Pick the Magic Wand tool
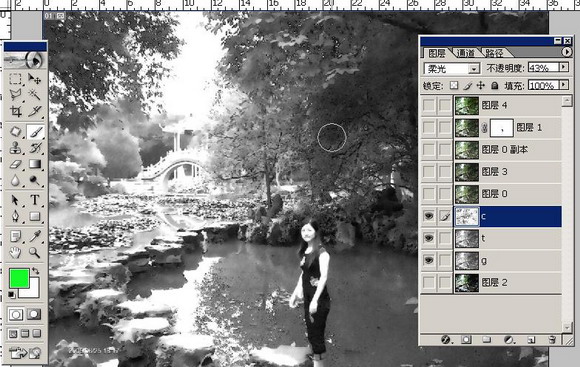This screenshot has height=367, width=580. point(34,95)
